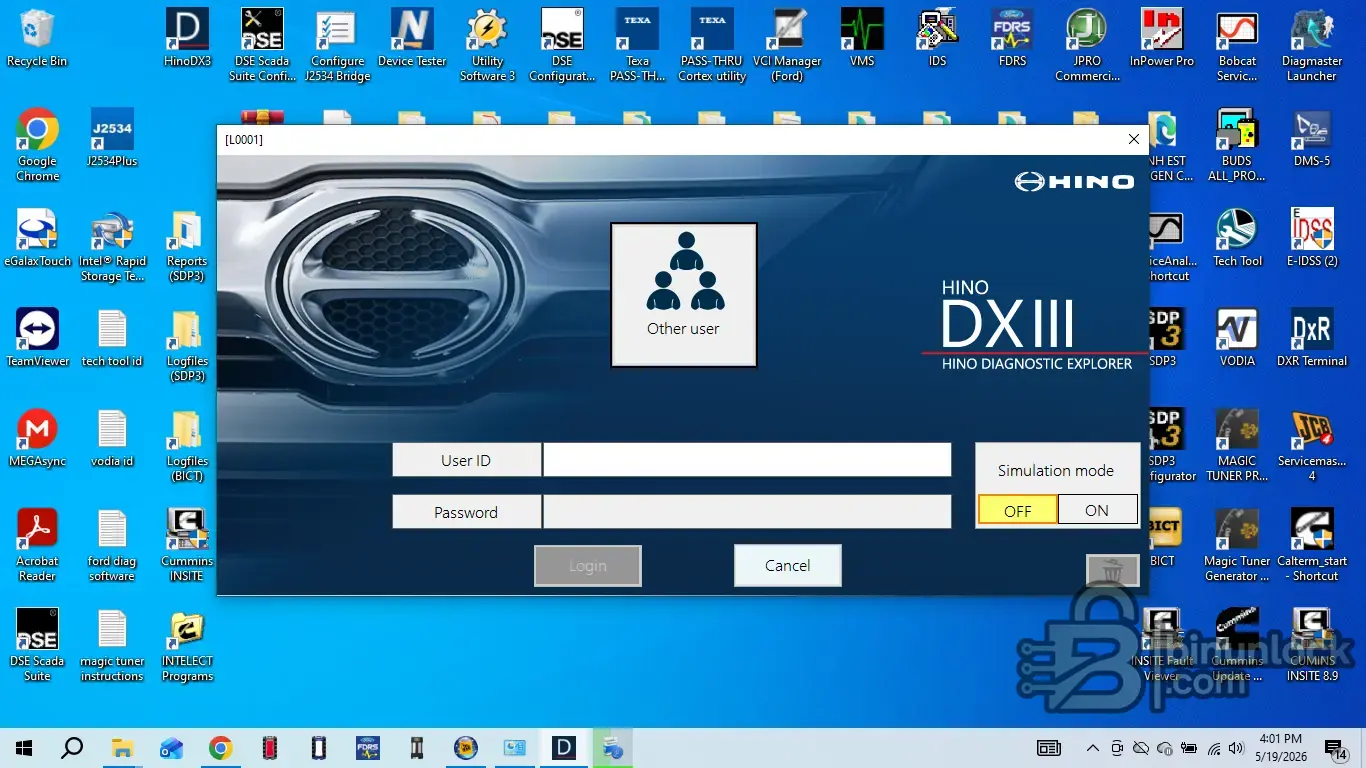Select FDRS desktop icon

click(x=1012, y=38)
